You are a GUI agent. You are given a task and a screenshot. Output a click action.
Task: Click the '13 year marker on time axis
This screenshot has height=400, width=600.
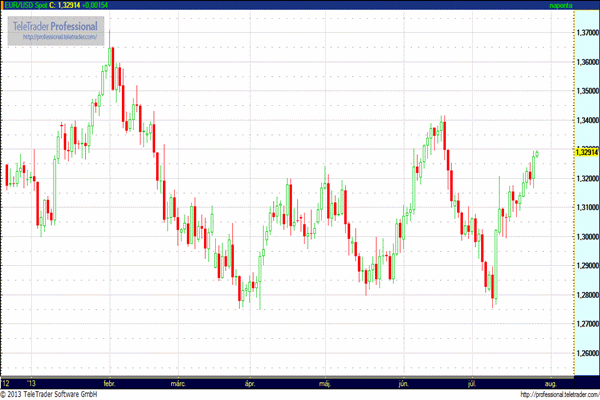pos(33,382)
